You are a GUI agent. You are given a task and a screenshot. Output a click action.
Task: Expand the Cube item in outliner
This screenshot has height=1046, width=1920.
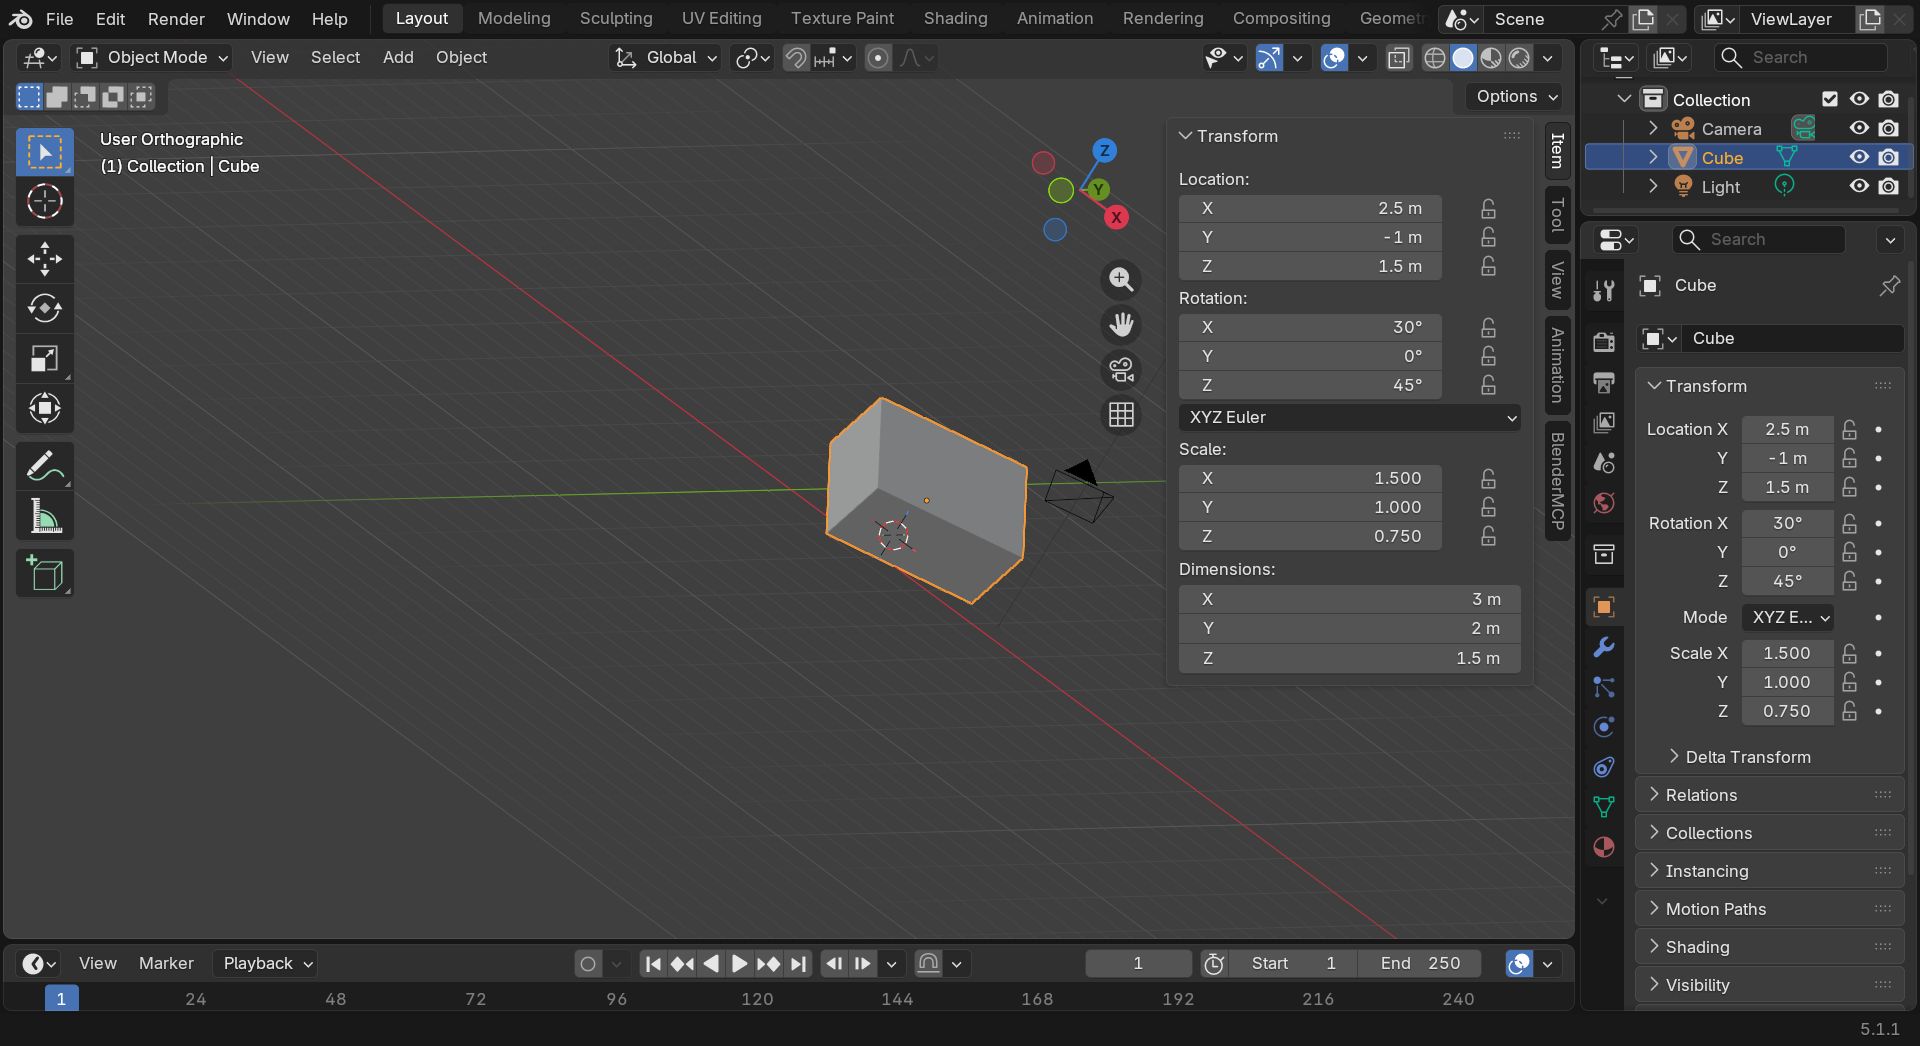coord(1653,157)
